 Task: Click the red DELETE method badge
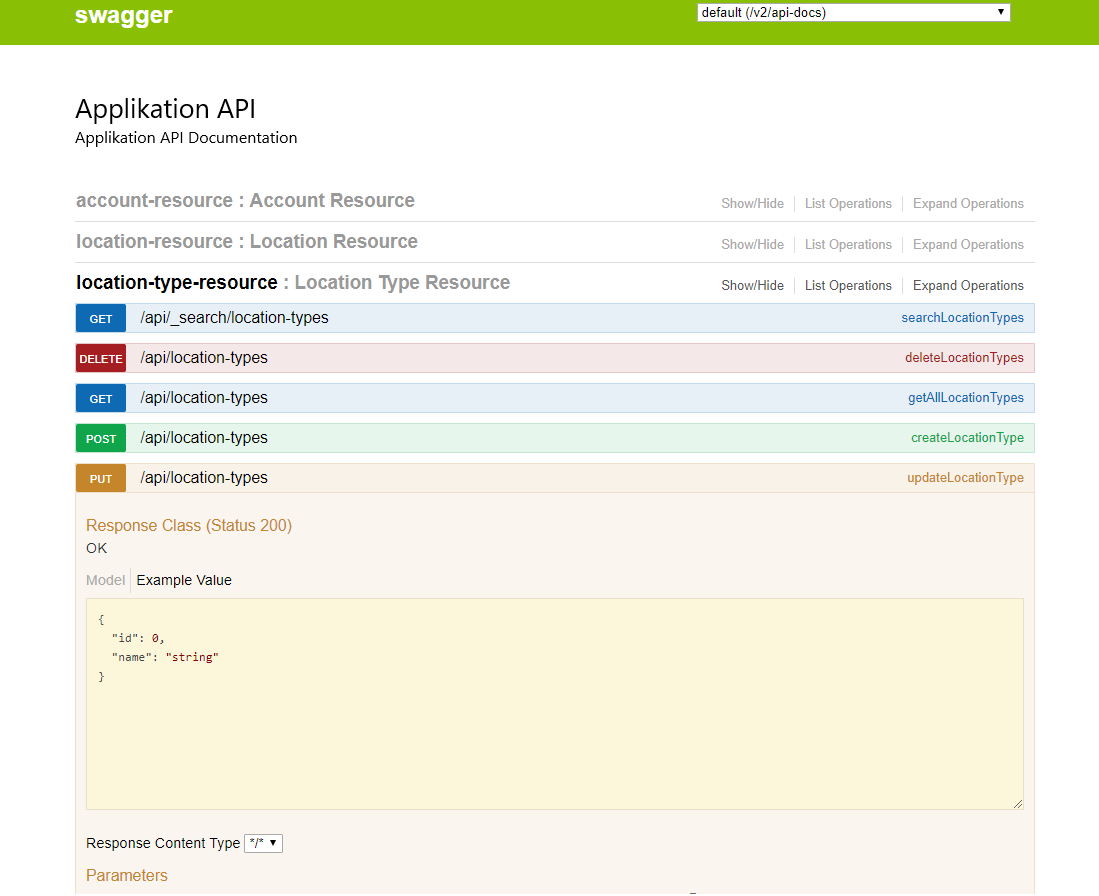[101, 358]
